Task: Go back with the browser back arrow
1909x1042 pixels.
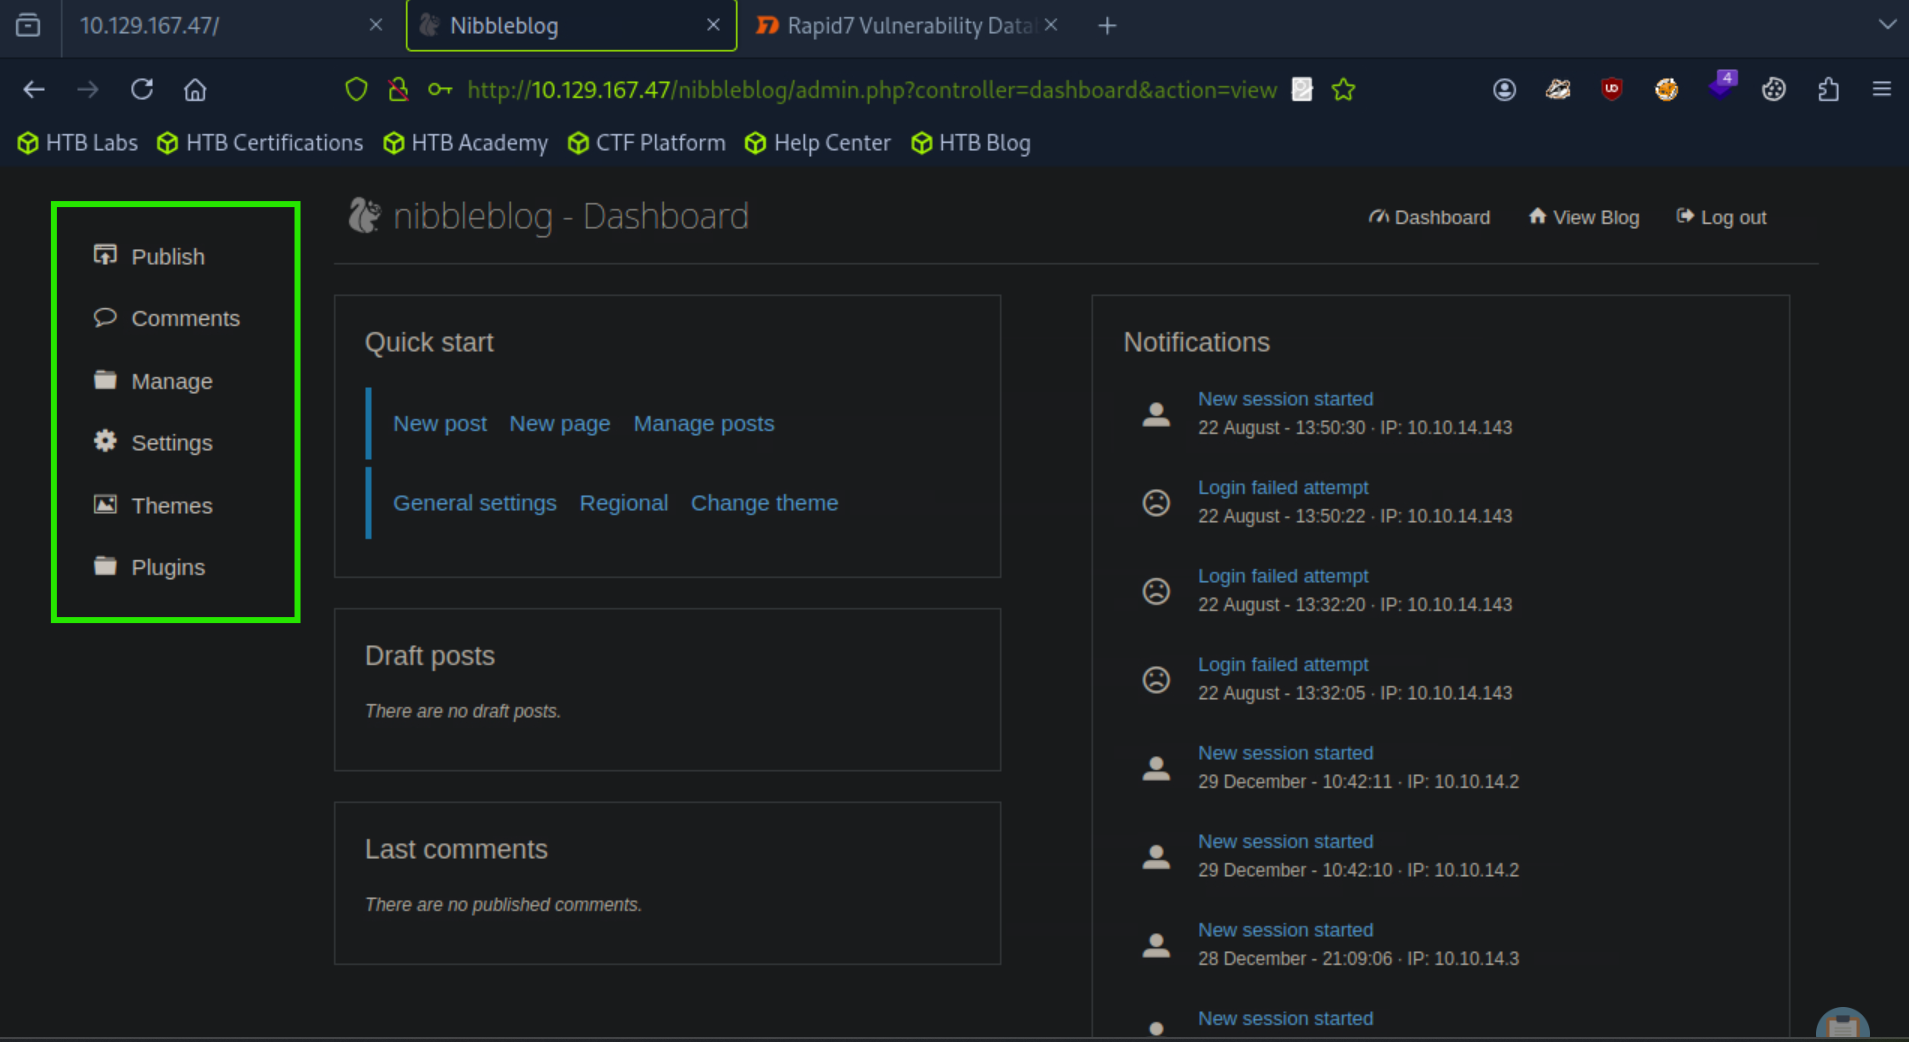Action: pyautogui.click(x=34, y=89)
